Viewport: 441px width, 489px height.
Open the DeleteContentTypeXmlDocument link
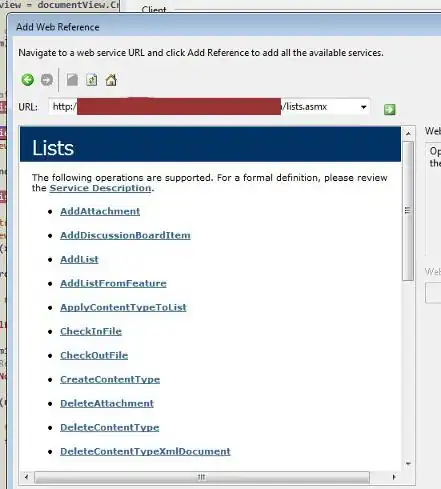[x=145, y=451]
